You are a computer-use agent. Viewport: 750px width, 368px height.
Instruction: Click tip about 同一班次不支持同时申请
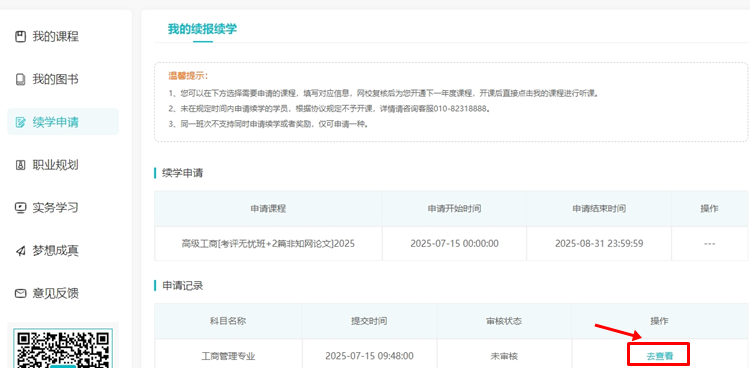(x=268, y=124)
